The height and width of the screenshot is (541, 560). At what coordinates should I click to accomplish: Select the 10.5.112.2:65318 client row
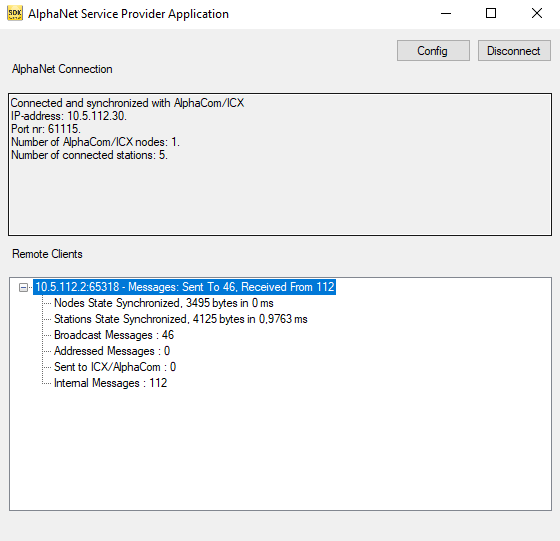pos(184,287)
